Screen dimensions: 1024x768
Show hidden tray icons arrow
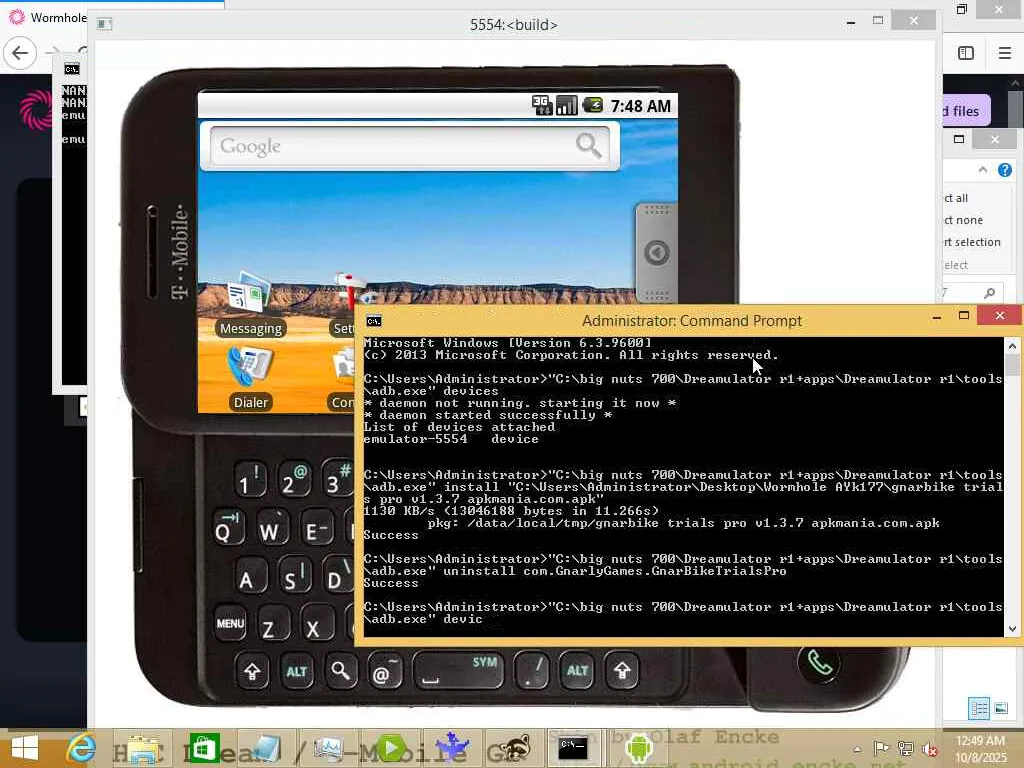(x=857, y=749)
